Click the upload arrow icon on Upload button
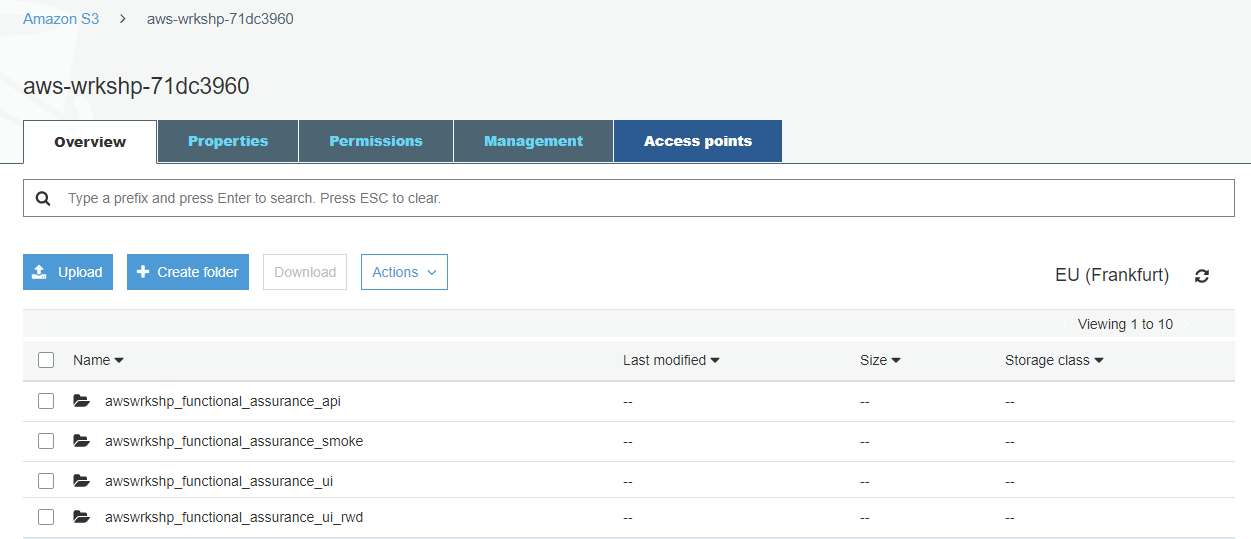The image size is (1251, 539). point(40,272)
